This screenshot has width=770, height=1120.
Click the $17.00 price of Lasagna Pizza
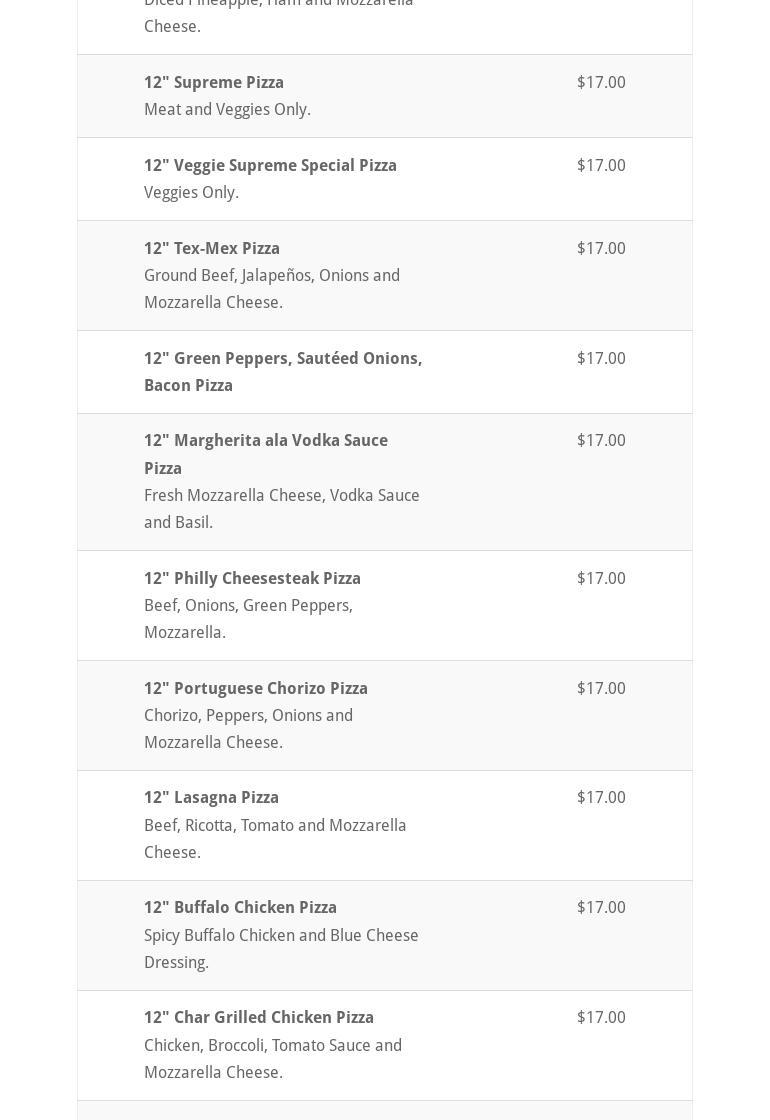[x=601, y=798]
